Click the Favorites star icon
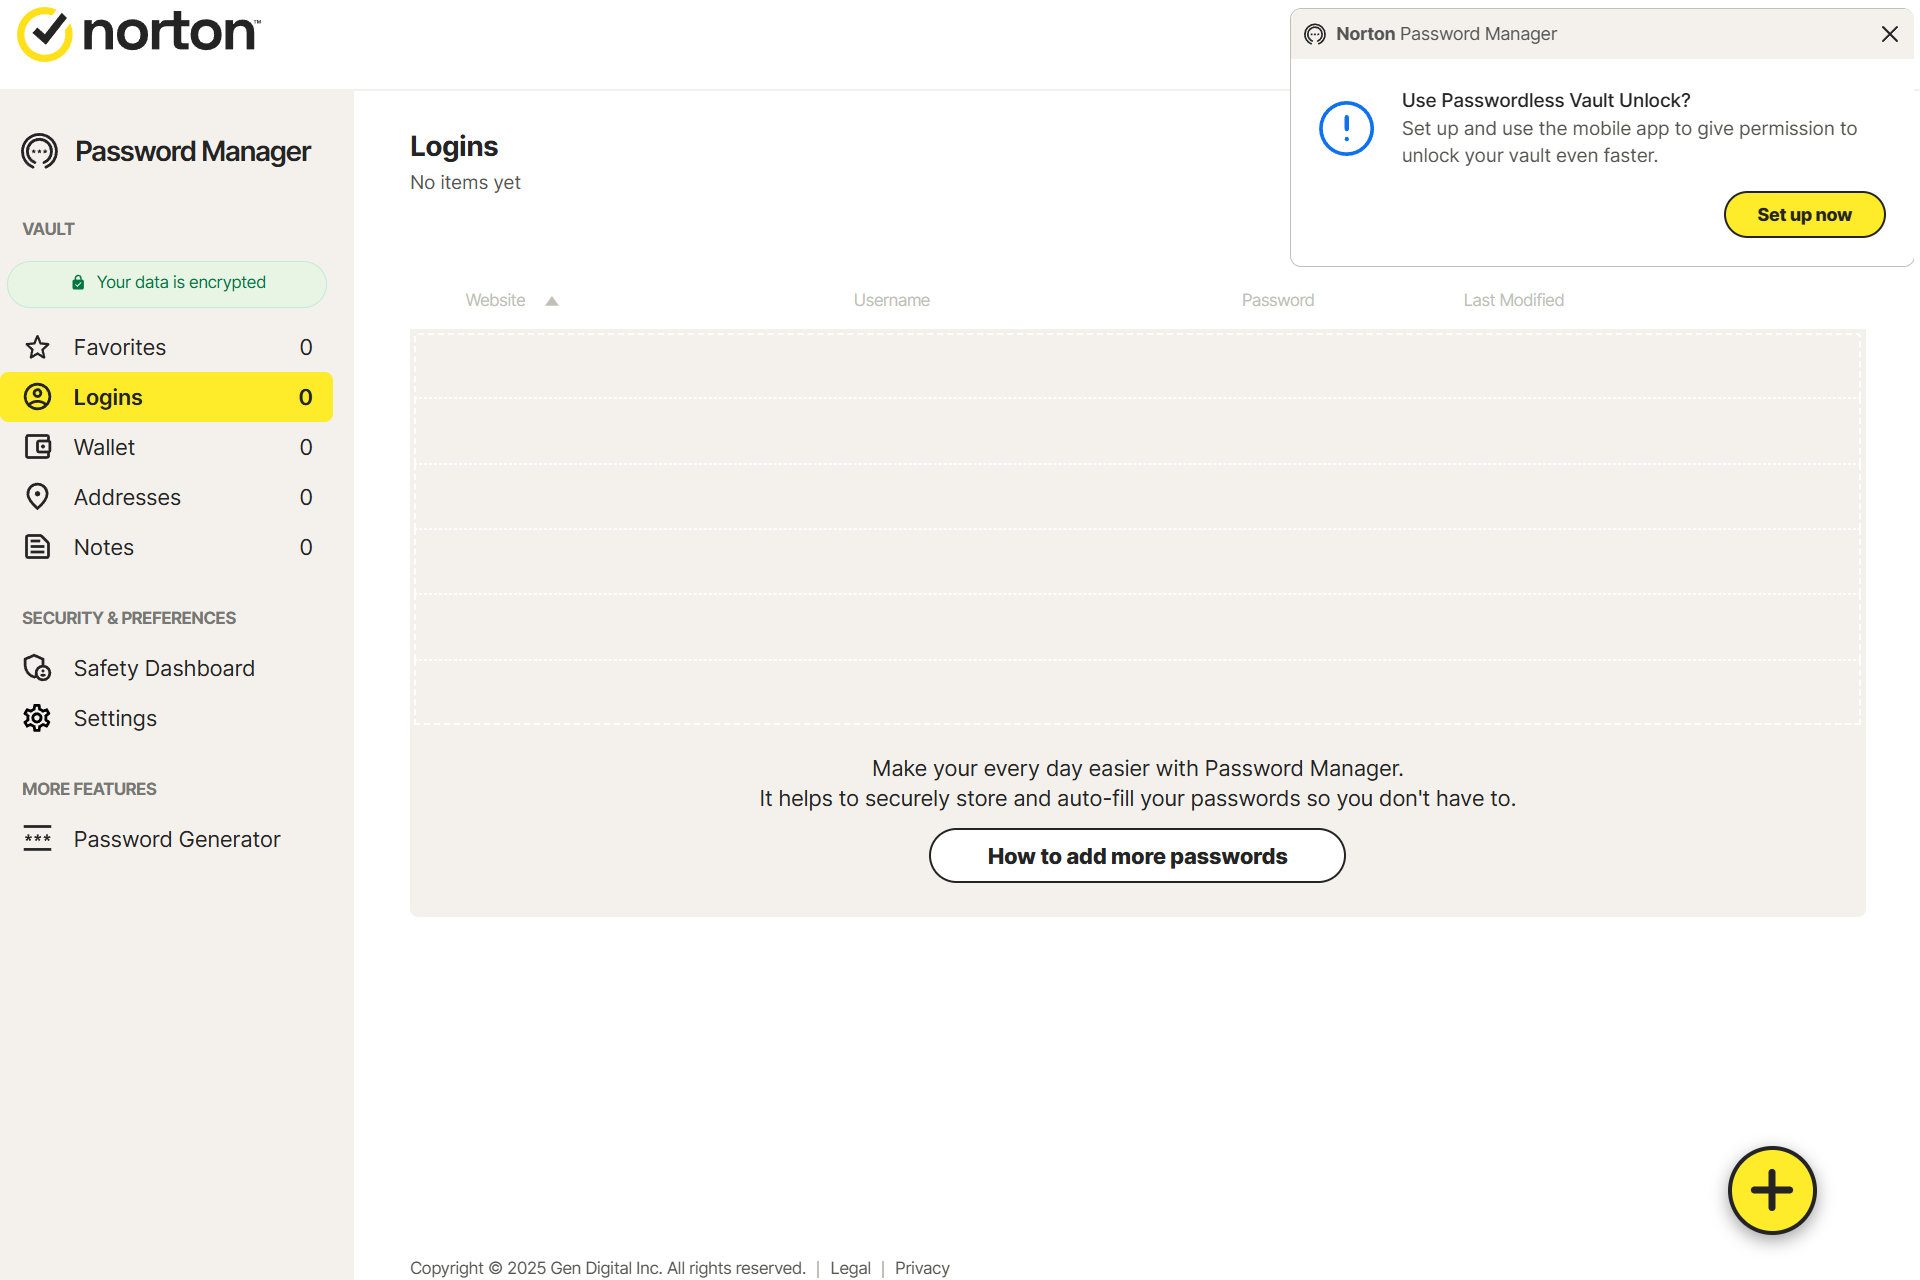This screenshot has height=1280, width=1920. point(37,347)
